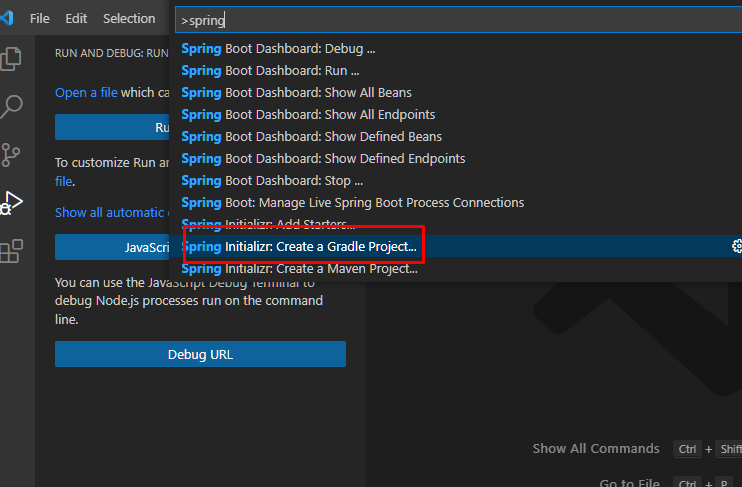Open the Run and Debug view
742x487 pixels.
click(11, 204)
